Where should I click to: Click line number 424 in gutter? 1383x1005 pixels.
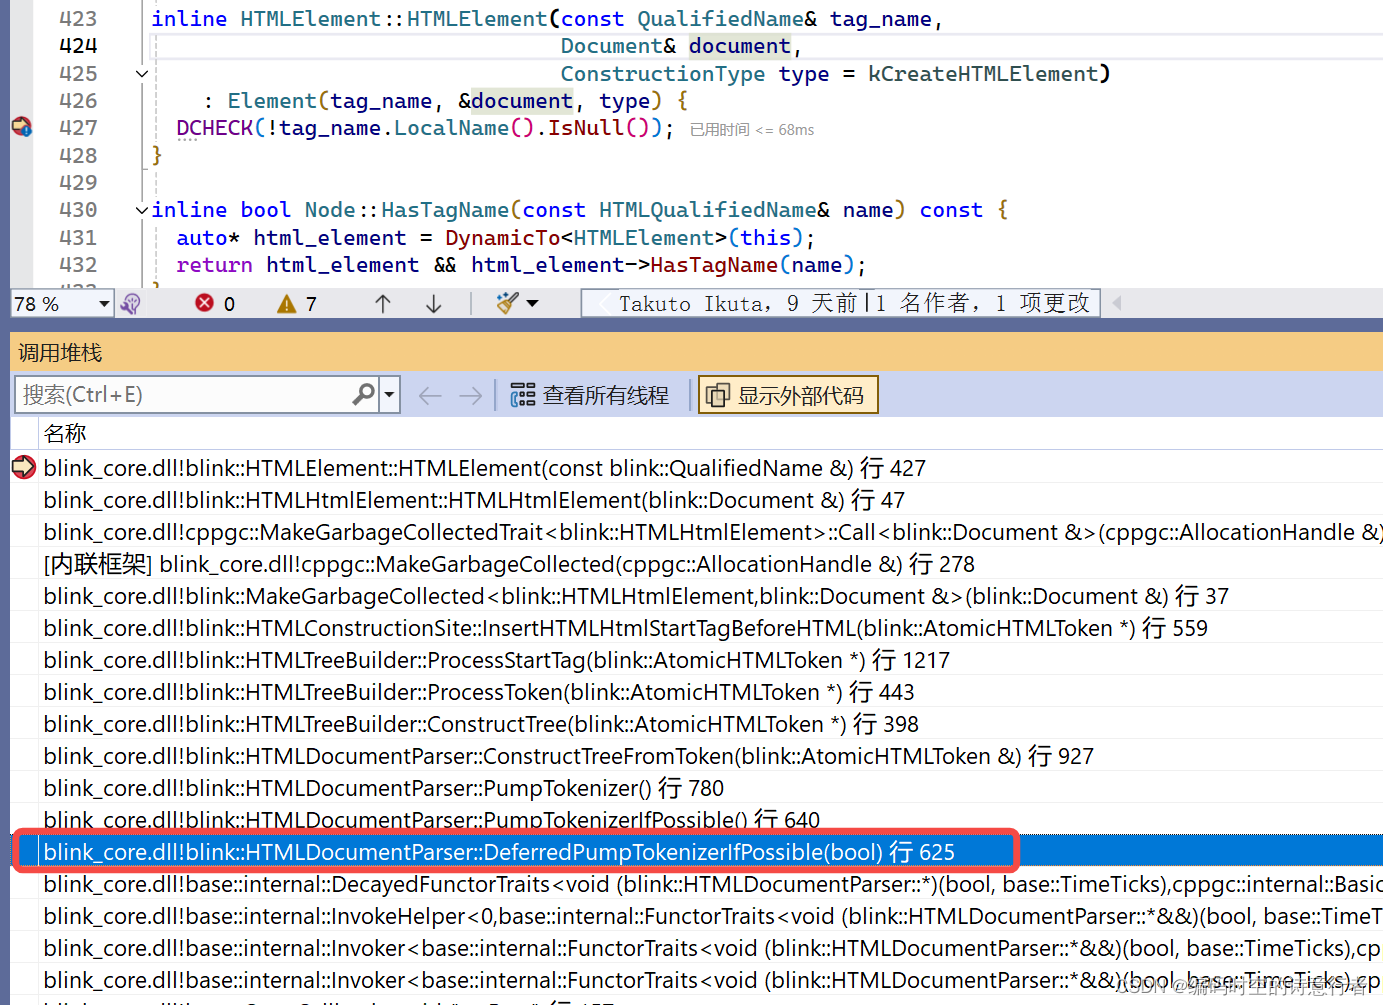coord(78,46)
